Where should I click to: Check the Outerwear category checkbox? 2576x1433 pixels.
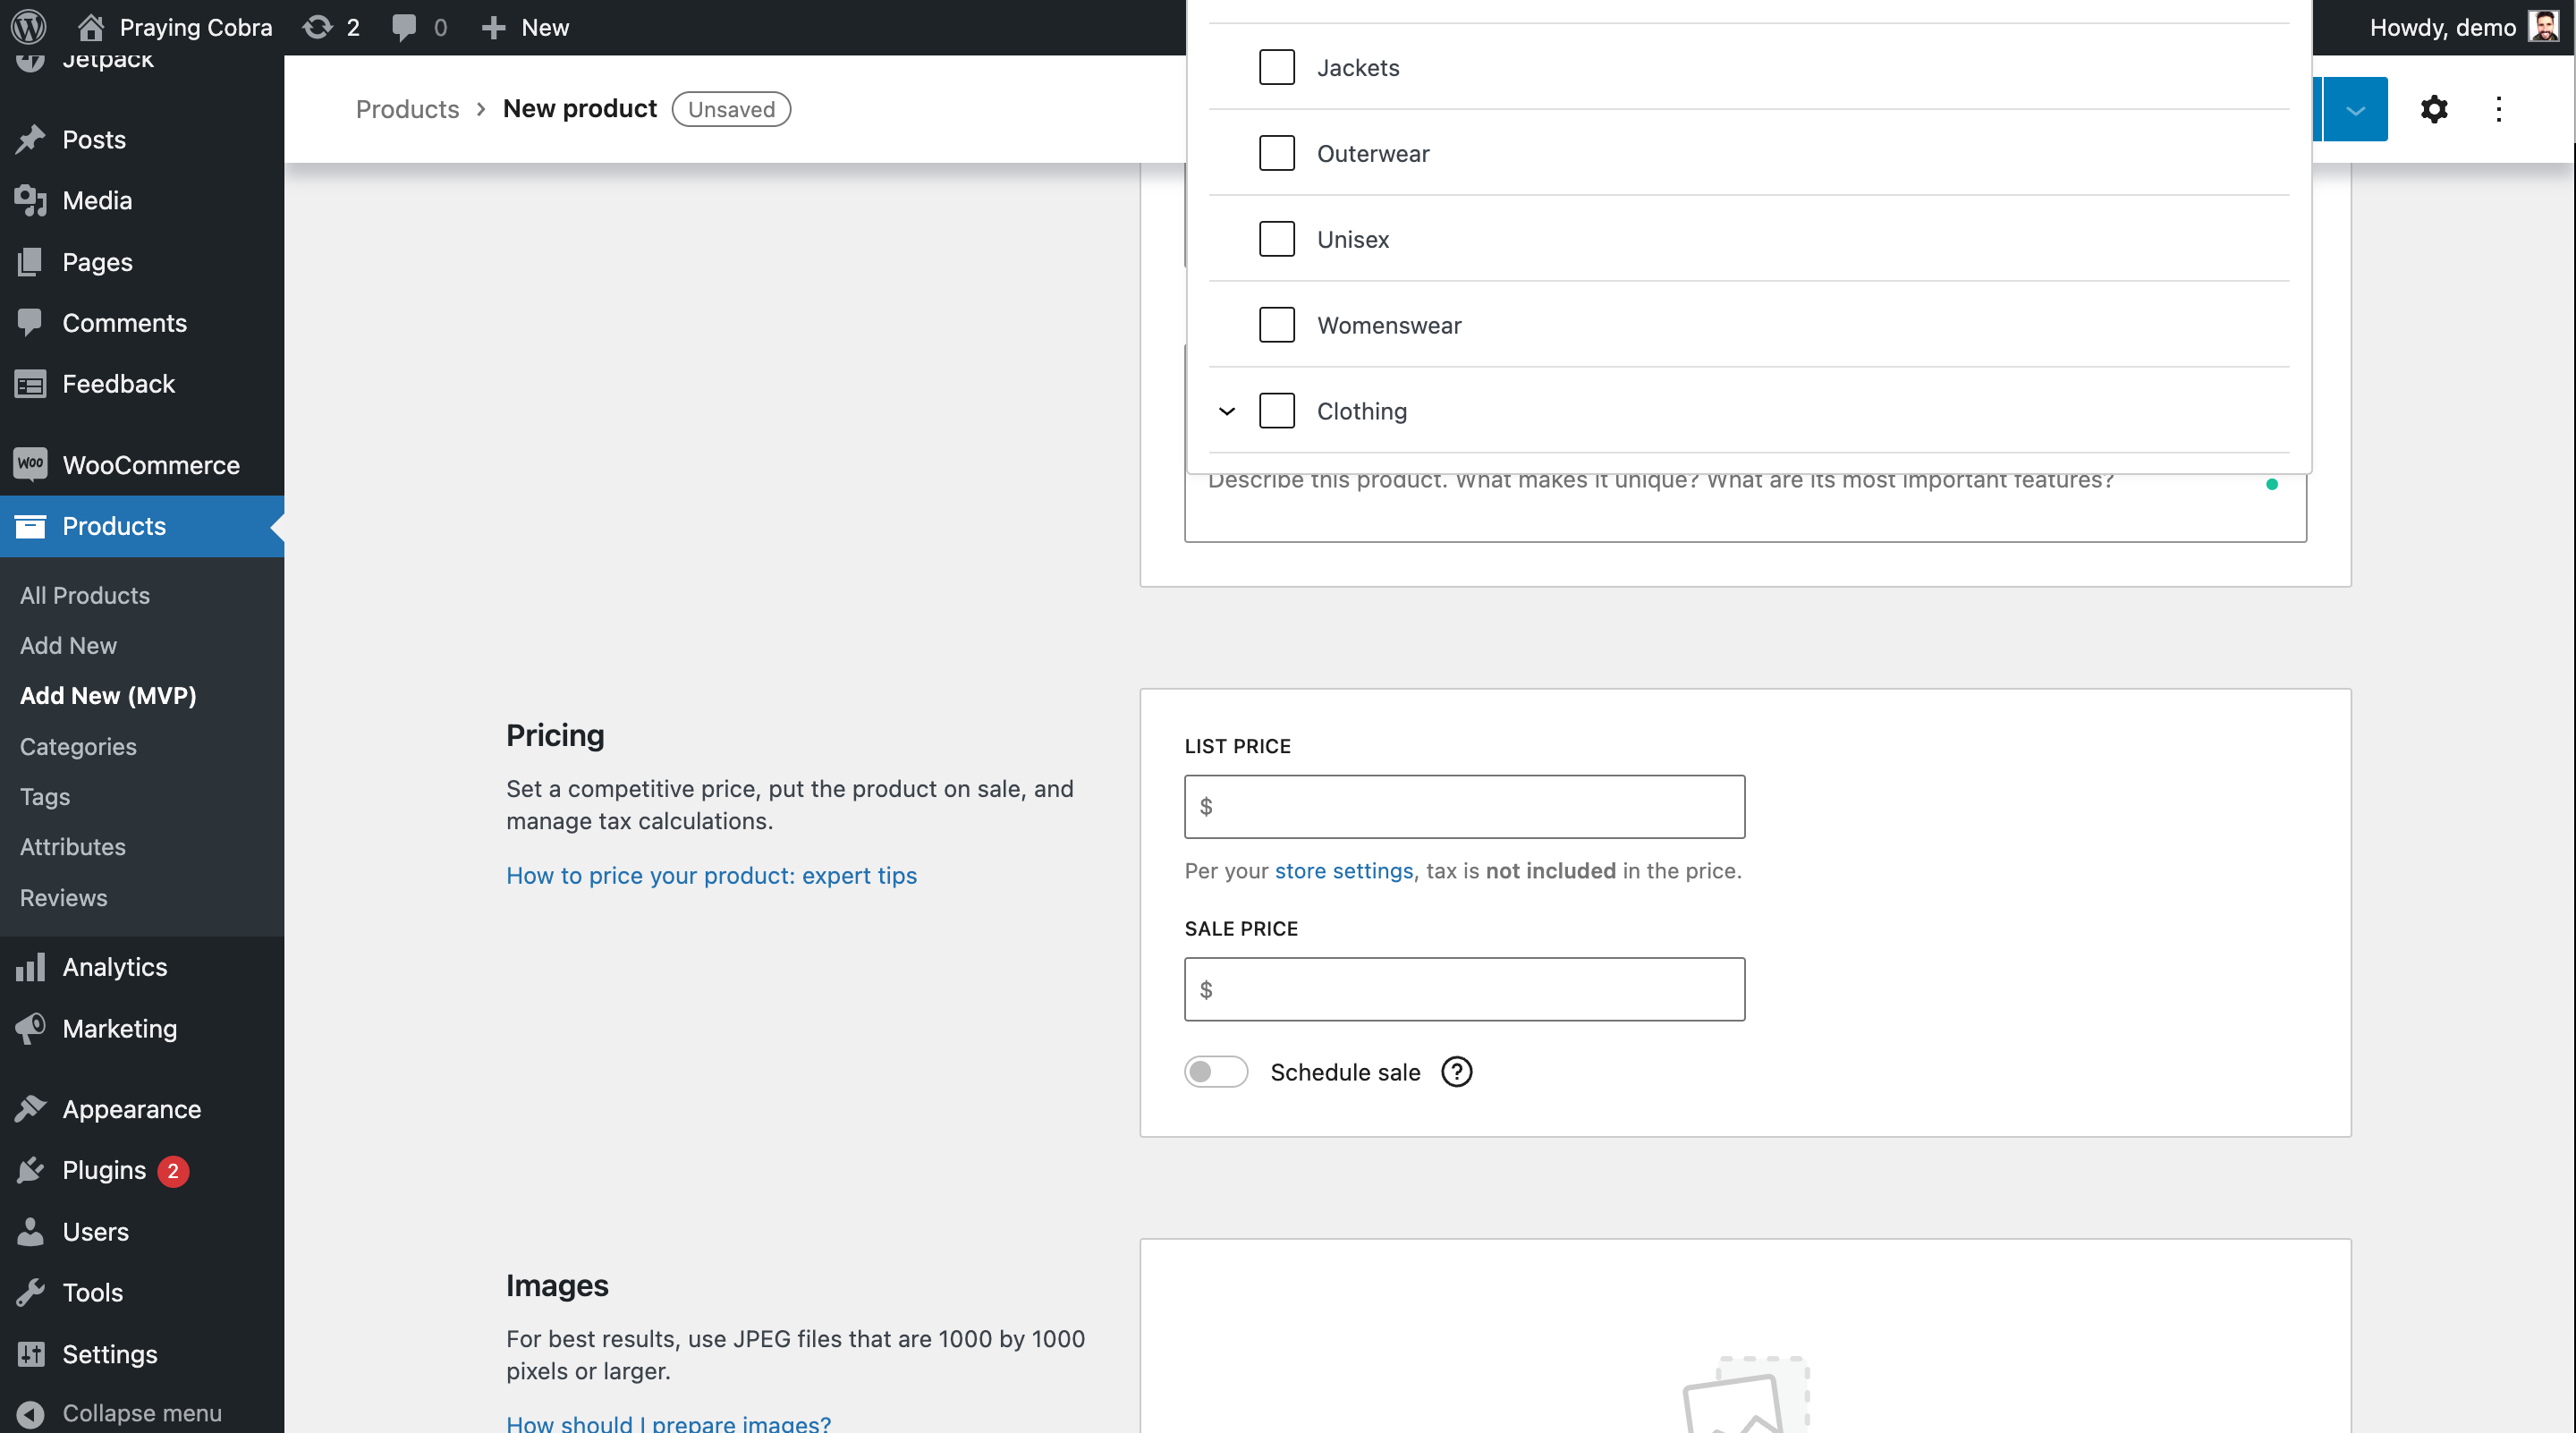[x=1277, y=153]
